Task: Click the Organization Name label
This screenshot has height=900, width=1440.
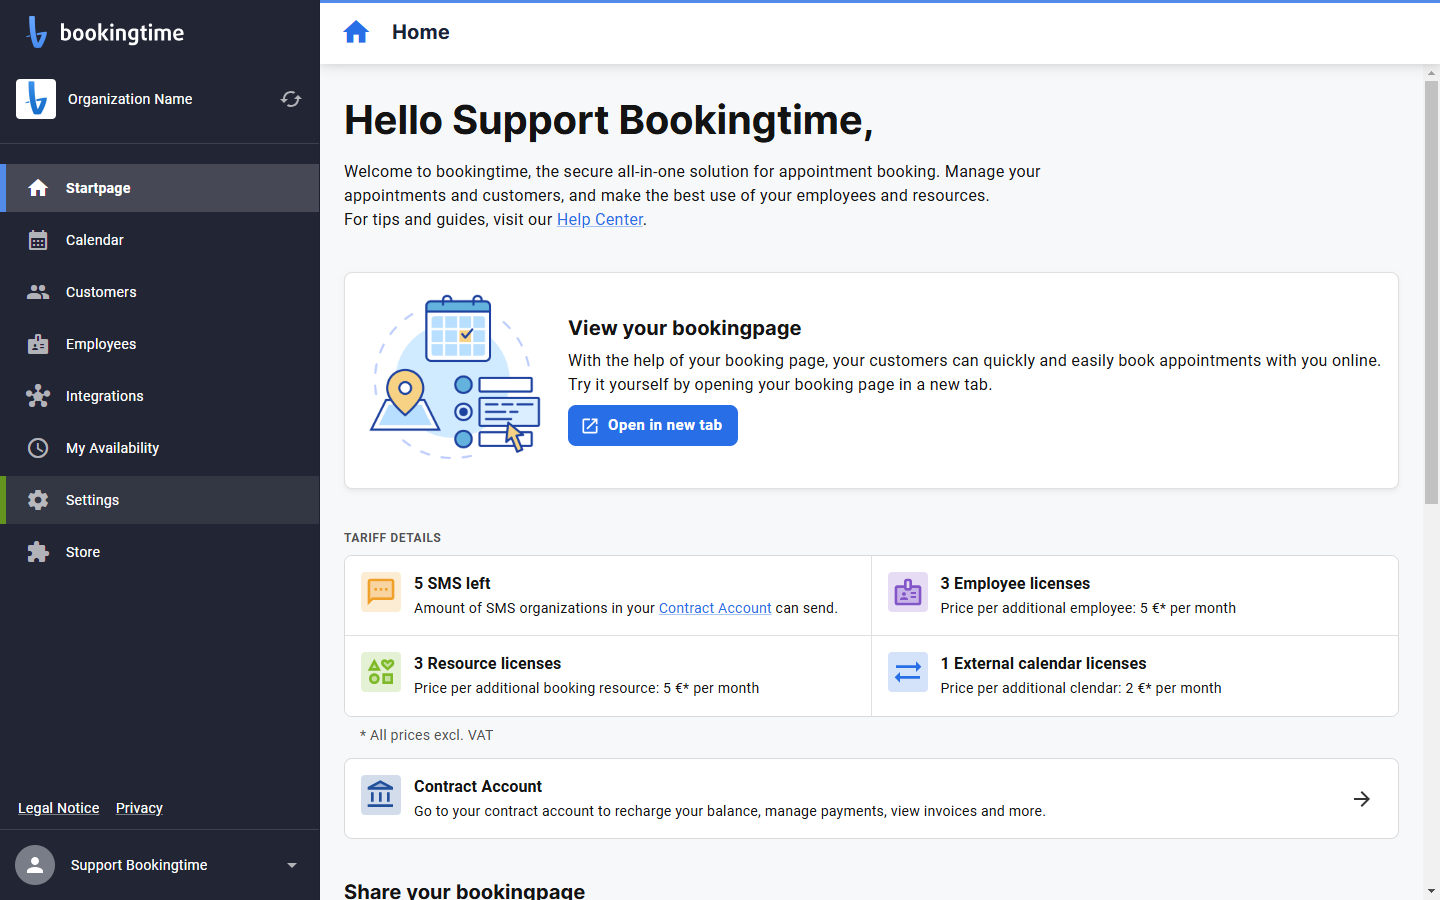Action: pyautogui.click(x=130, y=99)
